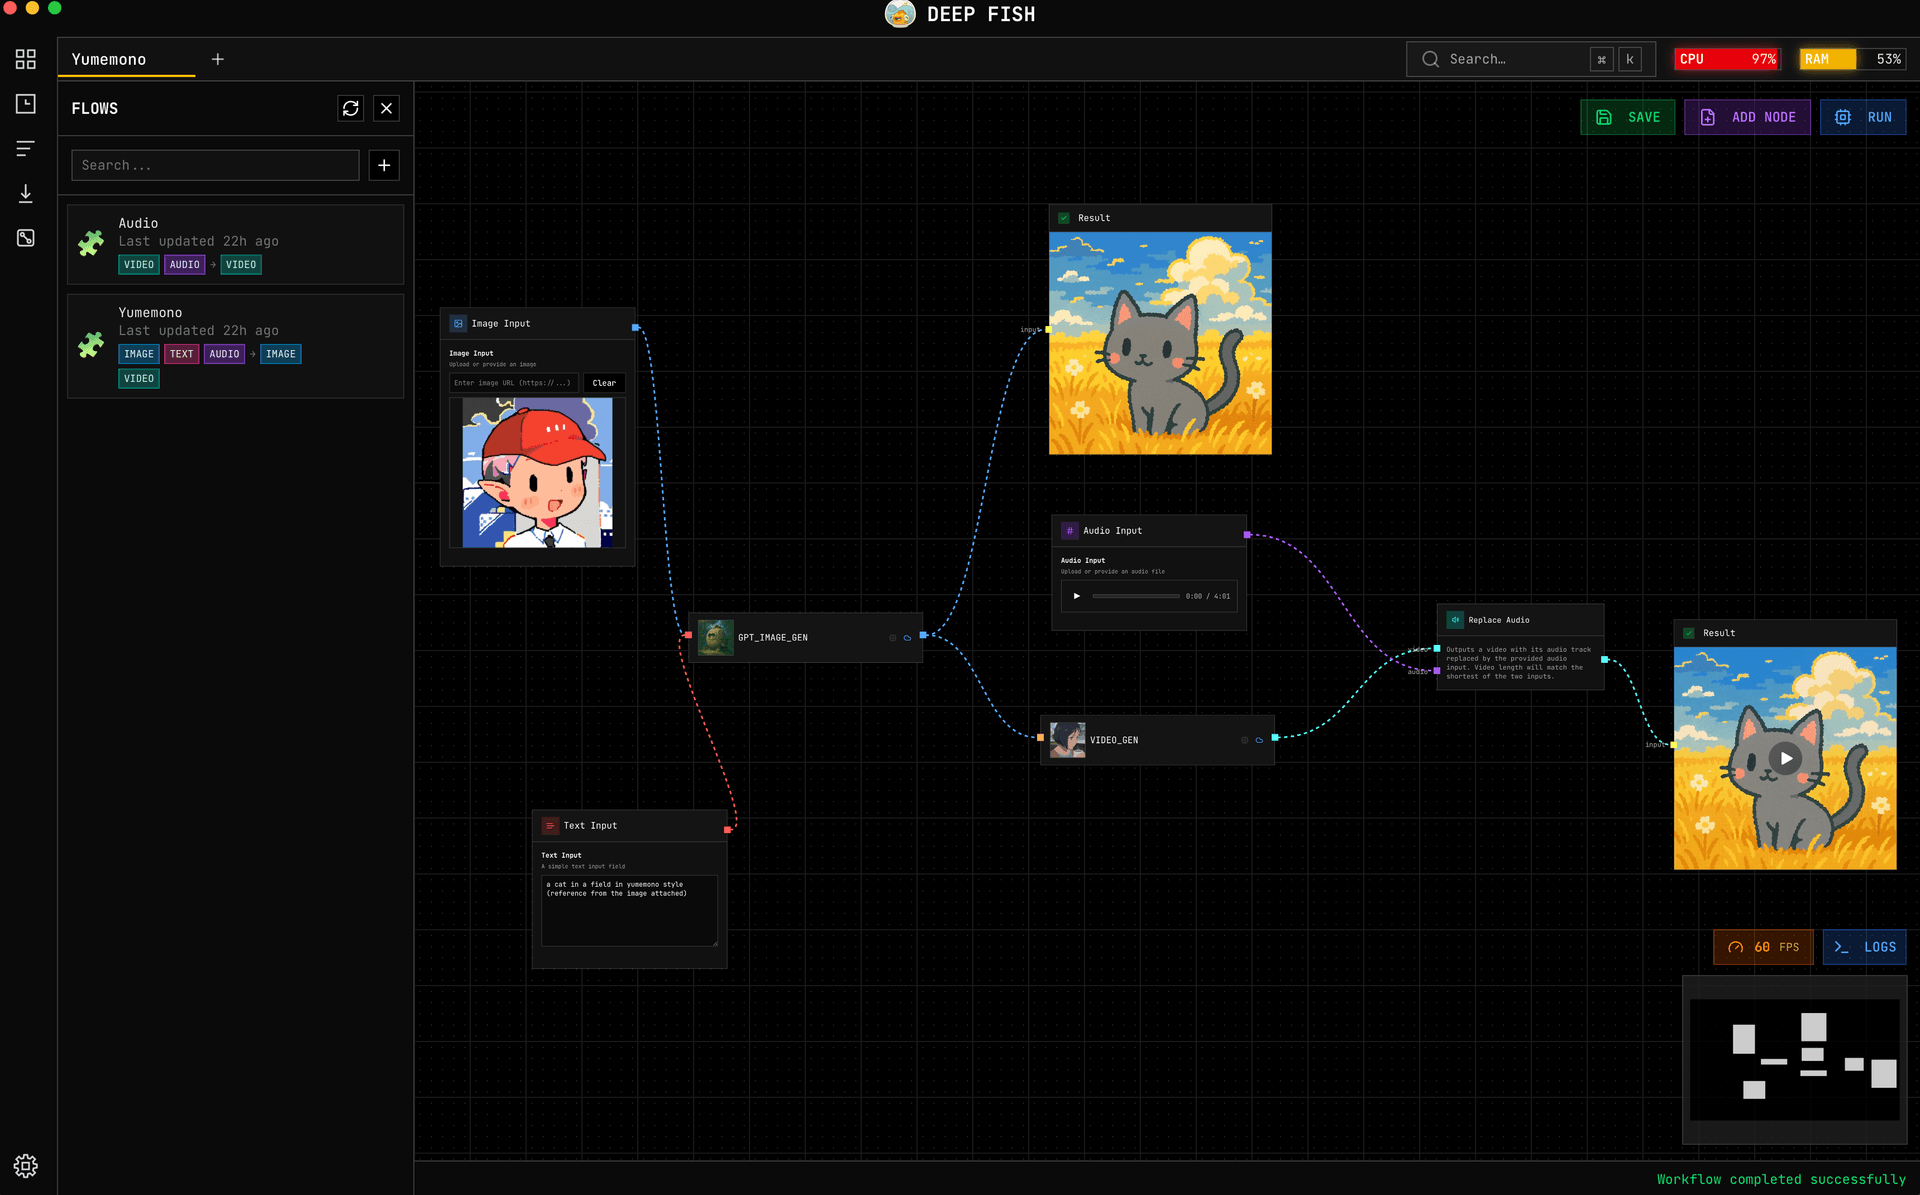
Task: Open the LOGS panel
Action: 1864,947
